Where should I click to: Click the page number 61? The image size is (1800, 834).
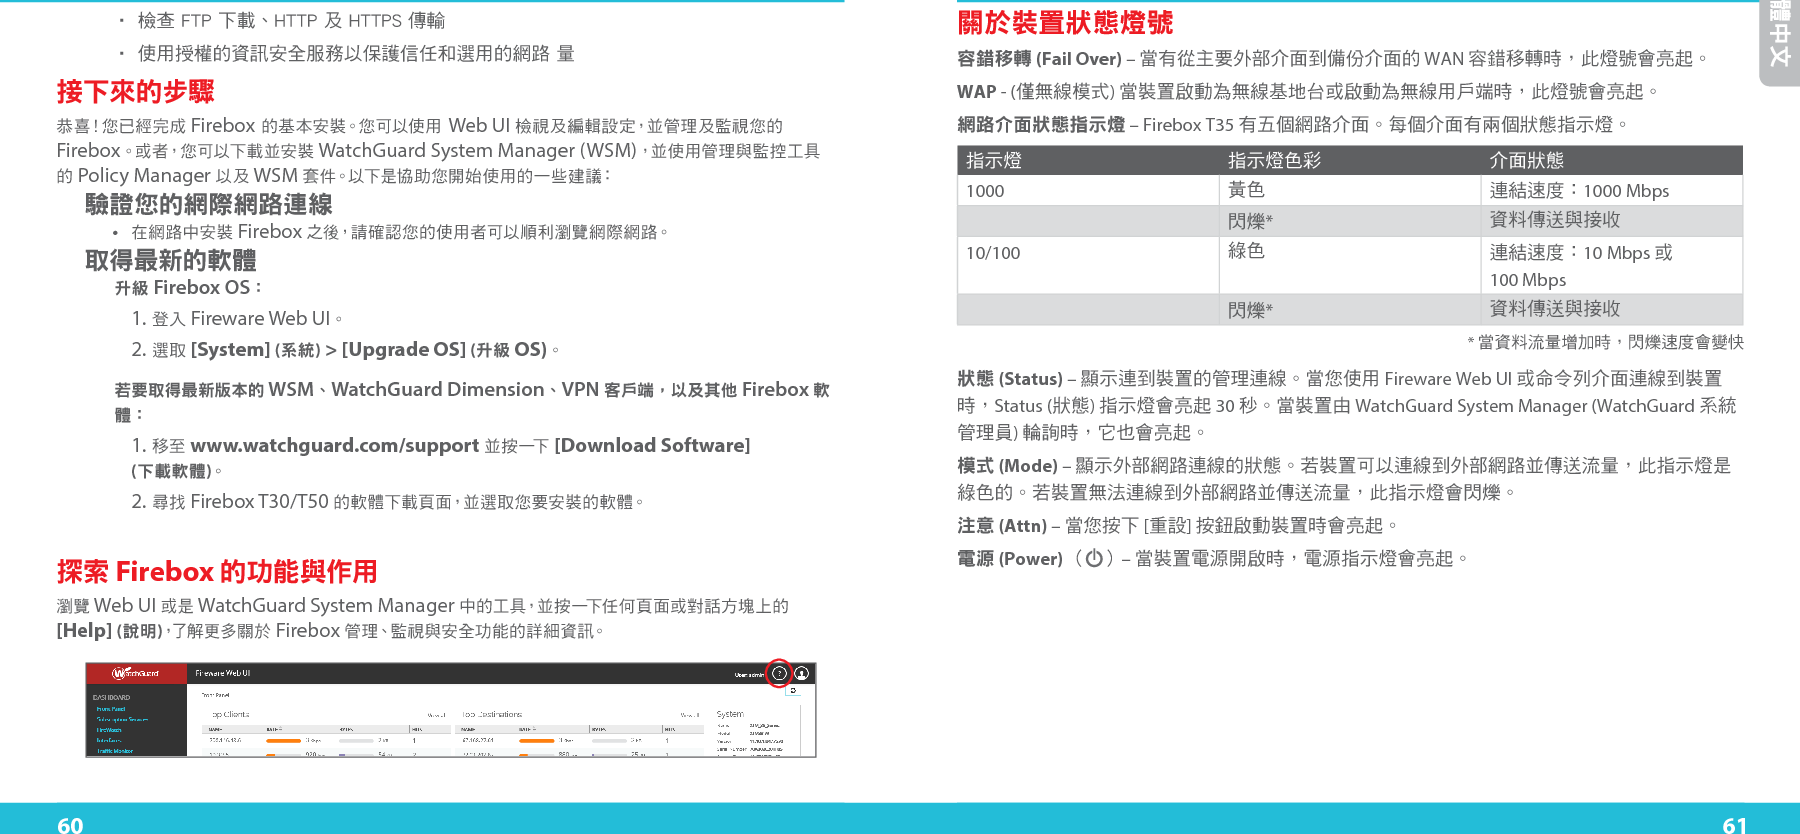pyautogui.click(x=1735, y=824)
